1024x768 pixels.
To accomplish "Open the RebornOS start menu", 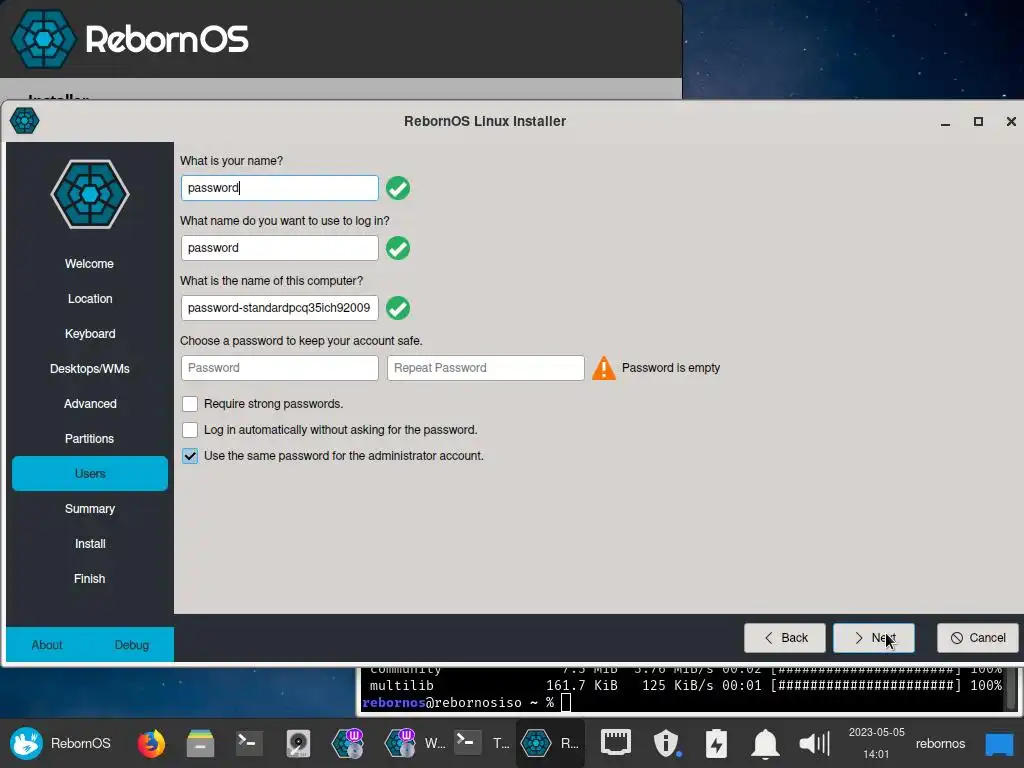I will (60, 743).
